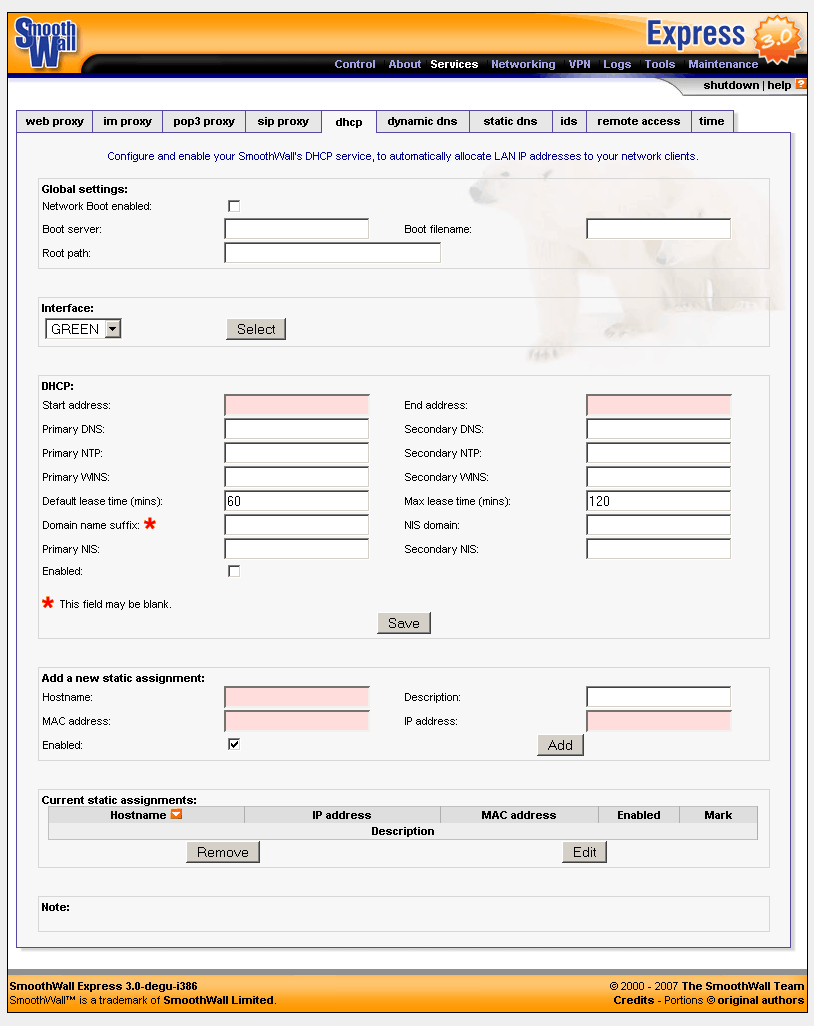Click the Enabled column header
The width and height of the screenshot is (814, 1026).
(x=639, y=815)
